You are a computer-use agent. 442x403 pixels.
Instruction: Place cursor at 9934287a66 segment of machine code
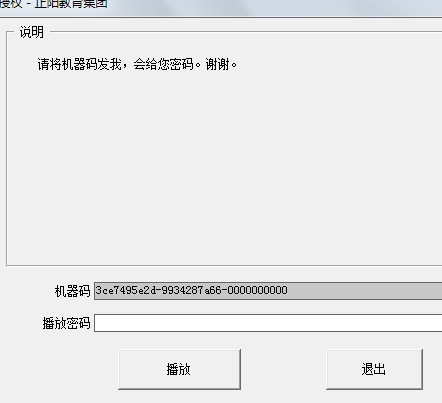[191, 290]
